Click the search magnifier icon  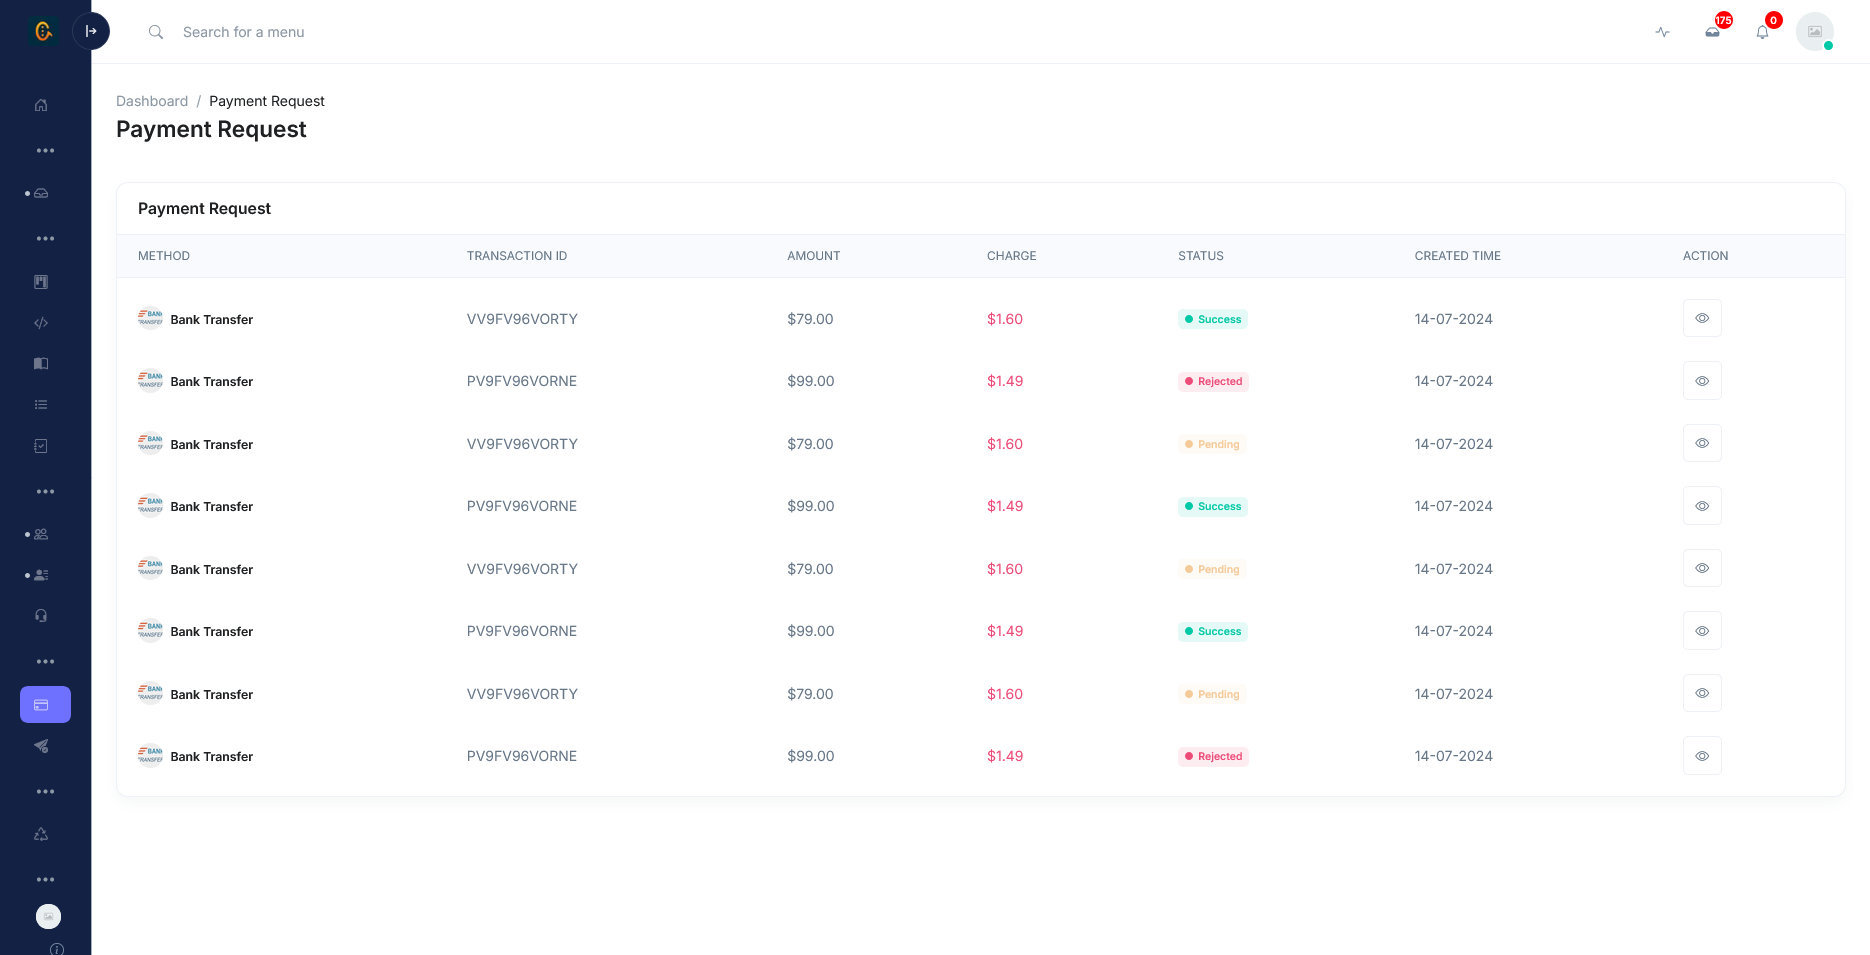(156, 32)
